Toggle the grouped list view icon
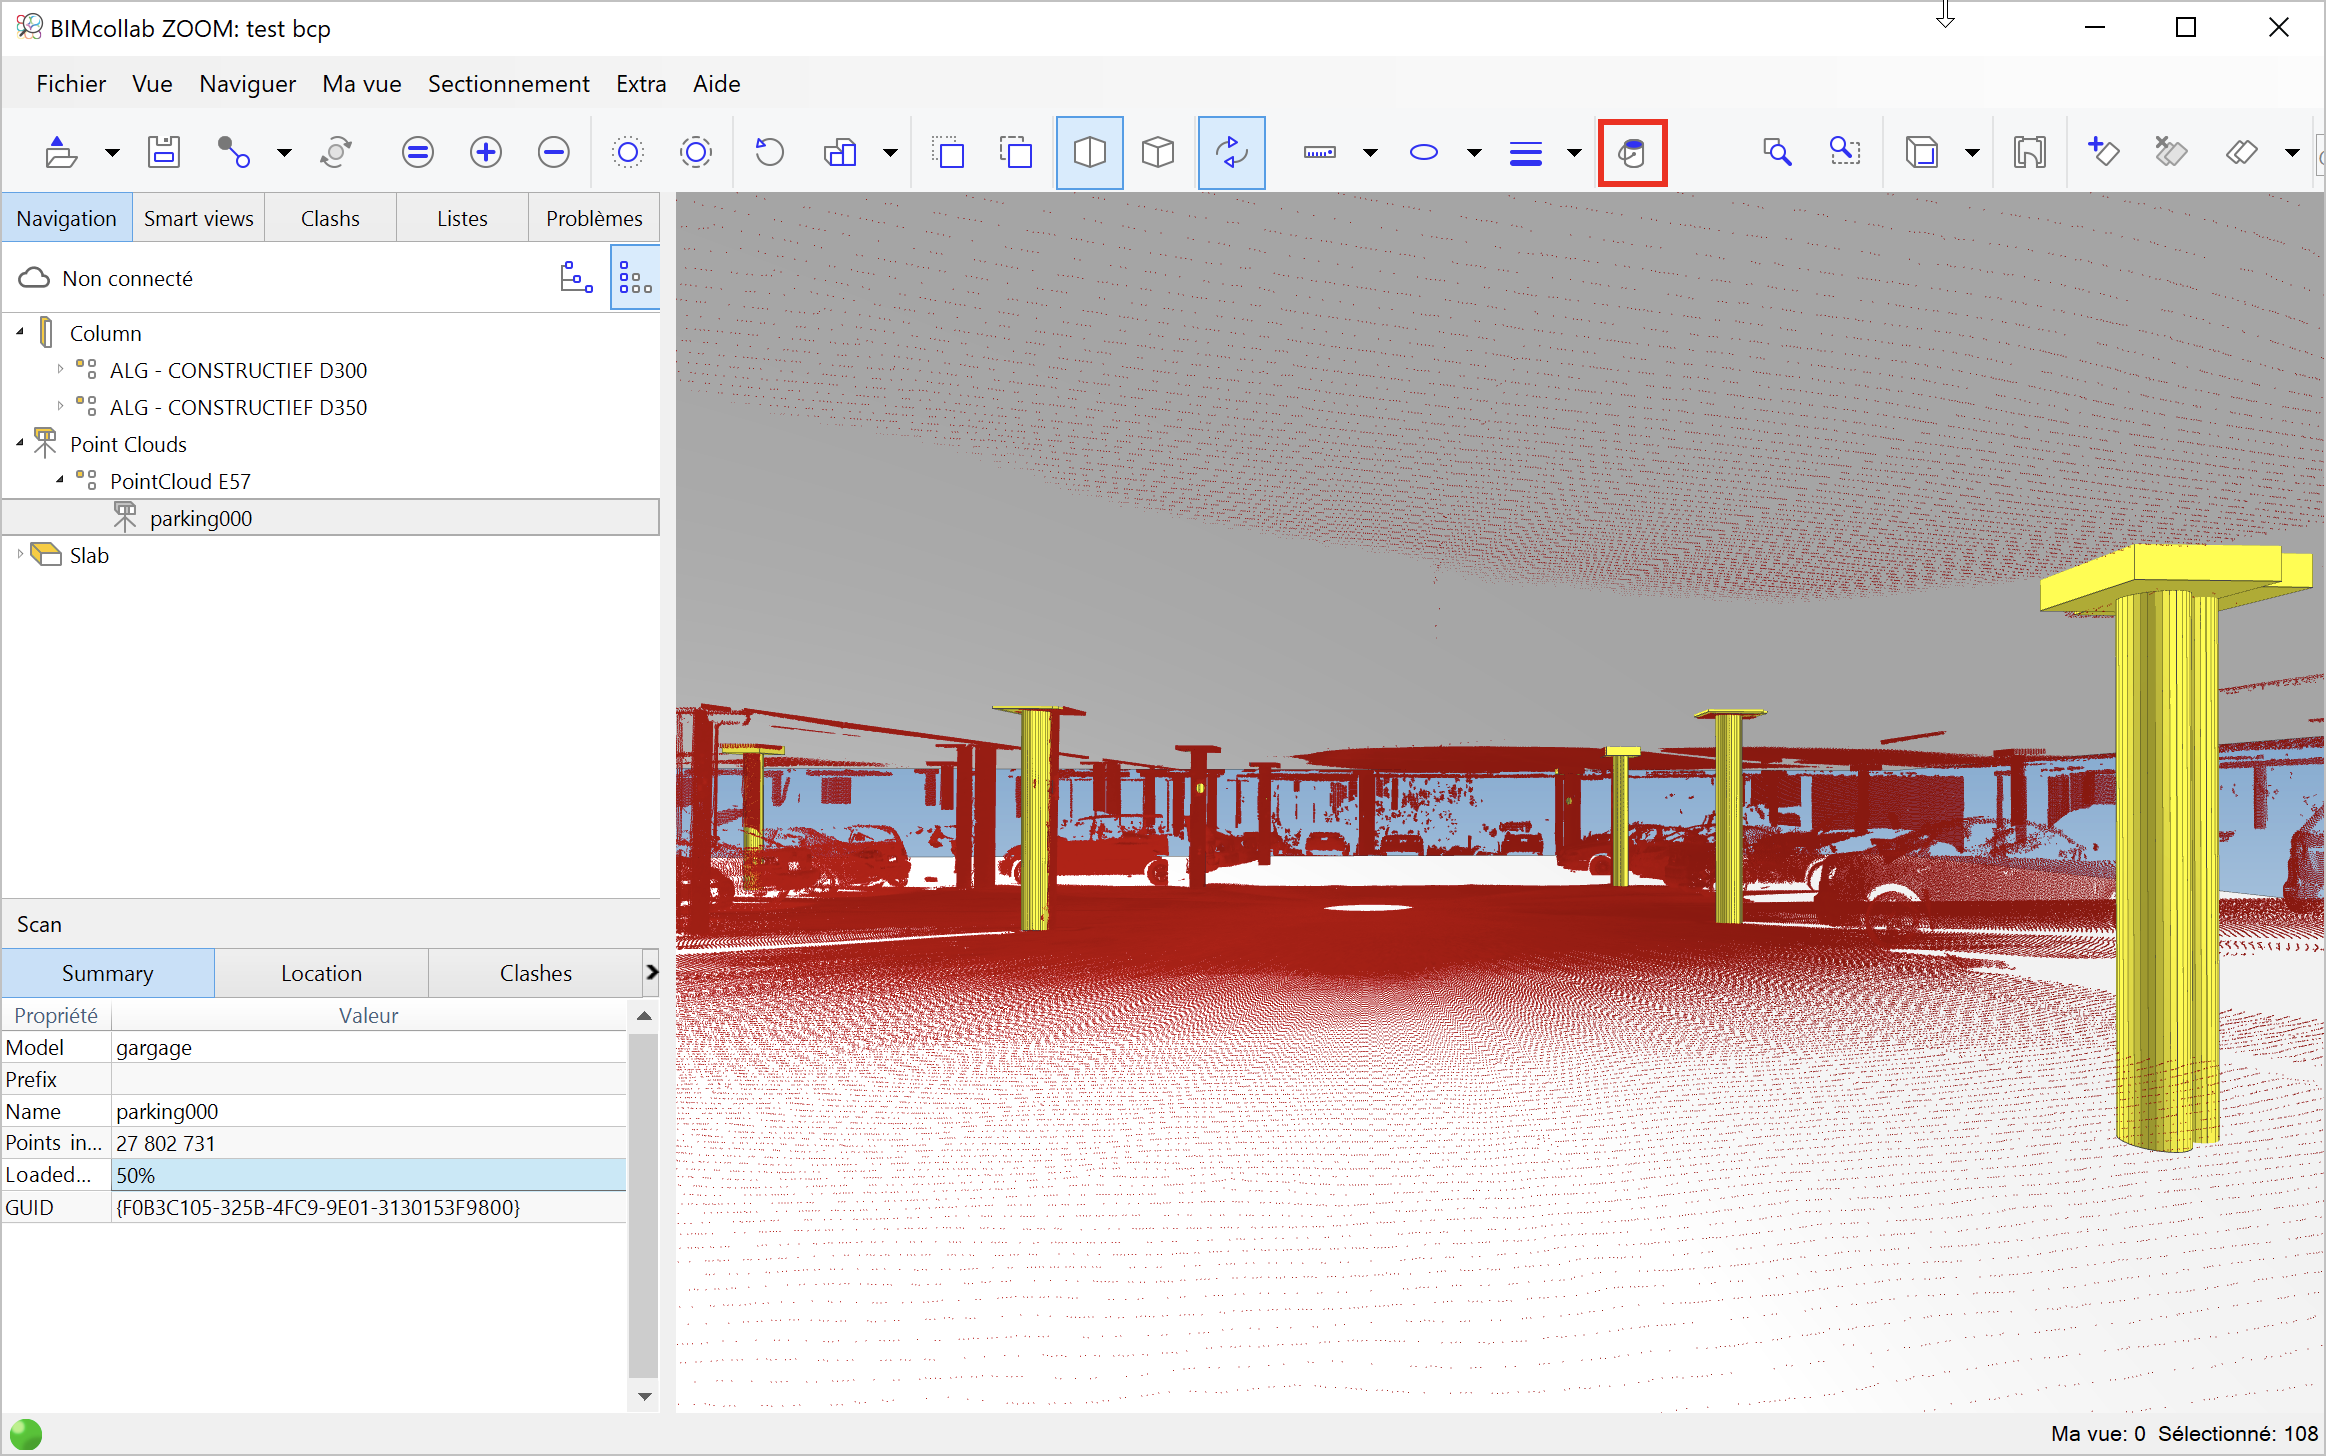Image resolution: width=2326 pixels, height=1456 pixels. click(x=635, y=277)
